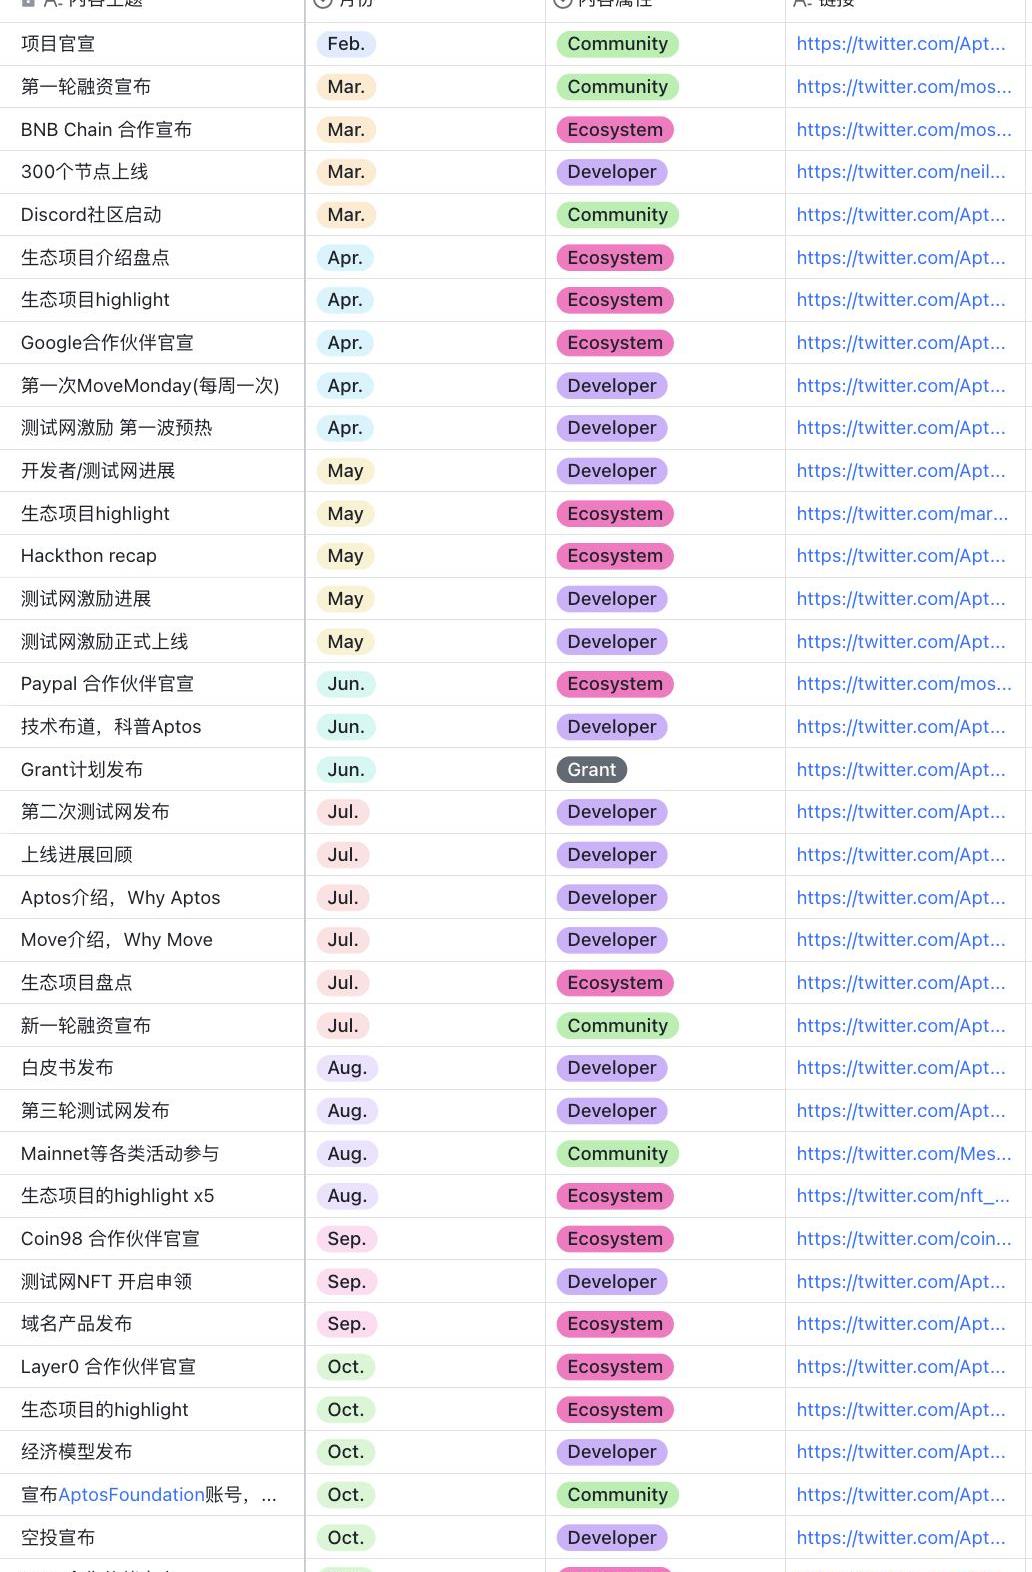
Task: Click the coin98 Twitter link
Action: (903, 1239)
